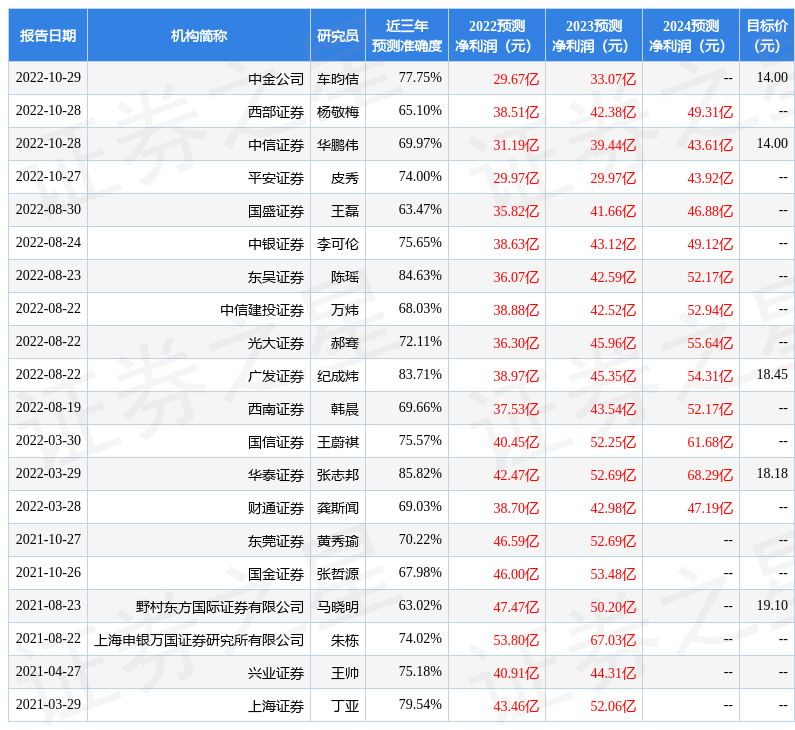Viewport: 795px width, 730px height.
Task: Select institution name 国信证券
Action: coord(276,442)
